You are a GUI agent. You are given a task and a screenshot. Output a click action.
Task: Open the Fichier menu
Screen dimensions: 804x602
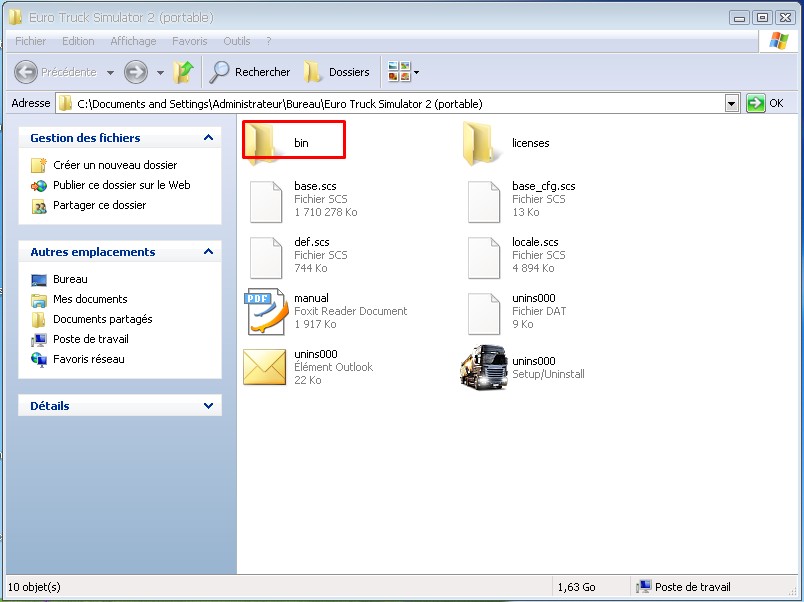[x=30, y=41]
